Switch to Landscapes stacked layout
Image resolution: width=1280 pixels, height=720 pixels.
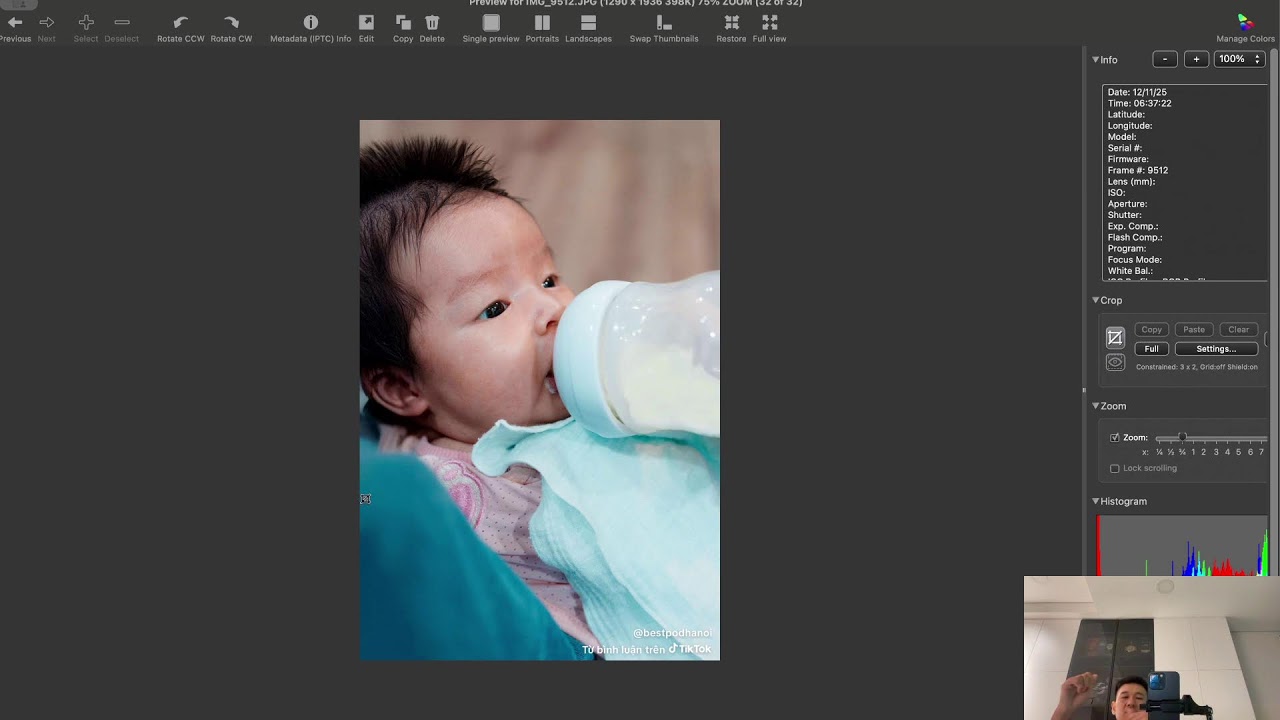click(x=588, y=22)
